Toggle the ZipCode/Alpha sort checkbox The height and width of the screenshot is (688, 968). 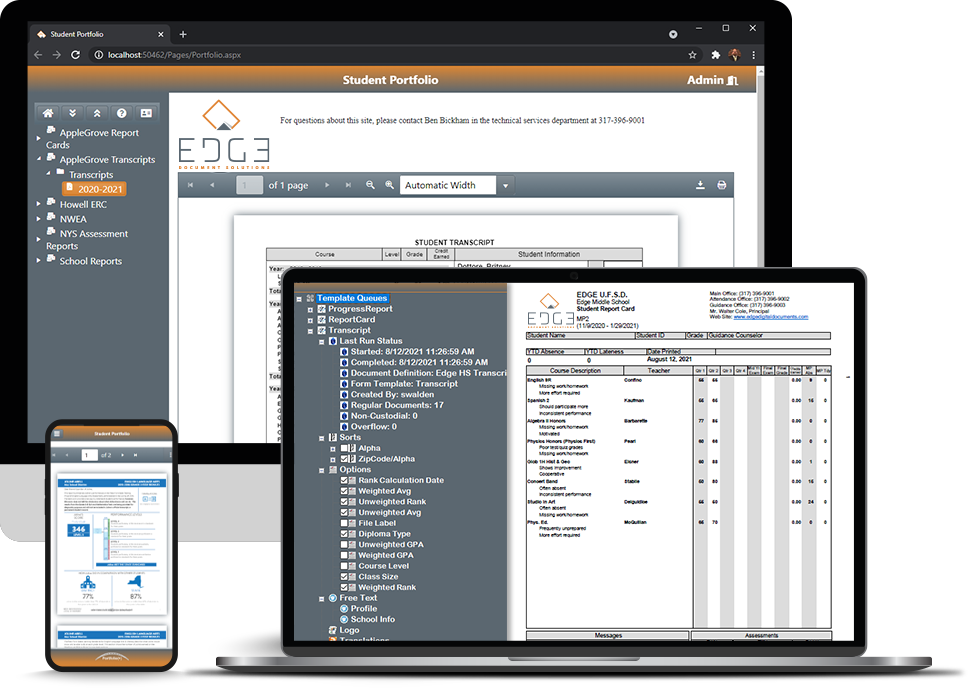pyautogui.click(x=344, y=459)
